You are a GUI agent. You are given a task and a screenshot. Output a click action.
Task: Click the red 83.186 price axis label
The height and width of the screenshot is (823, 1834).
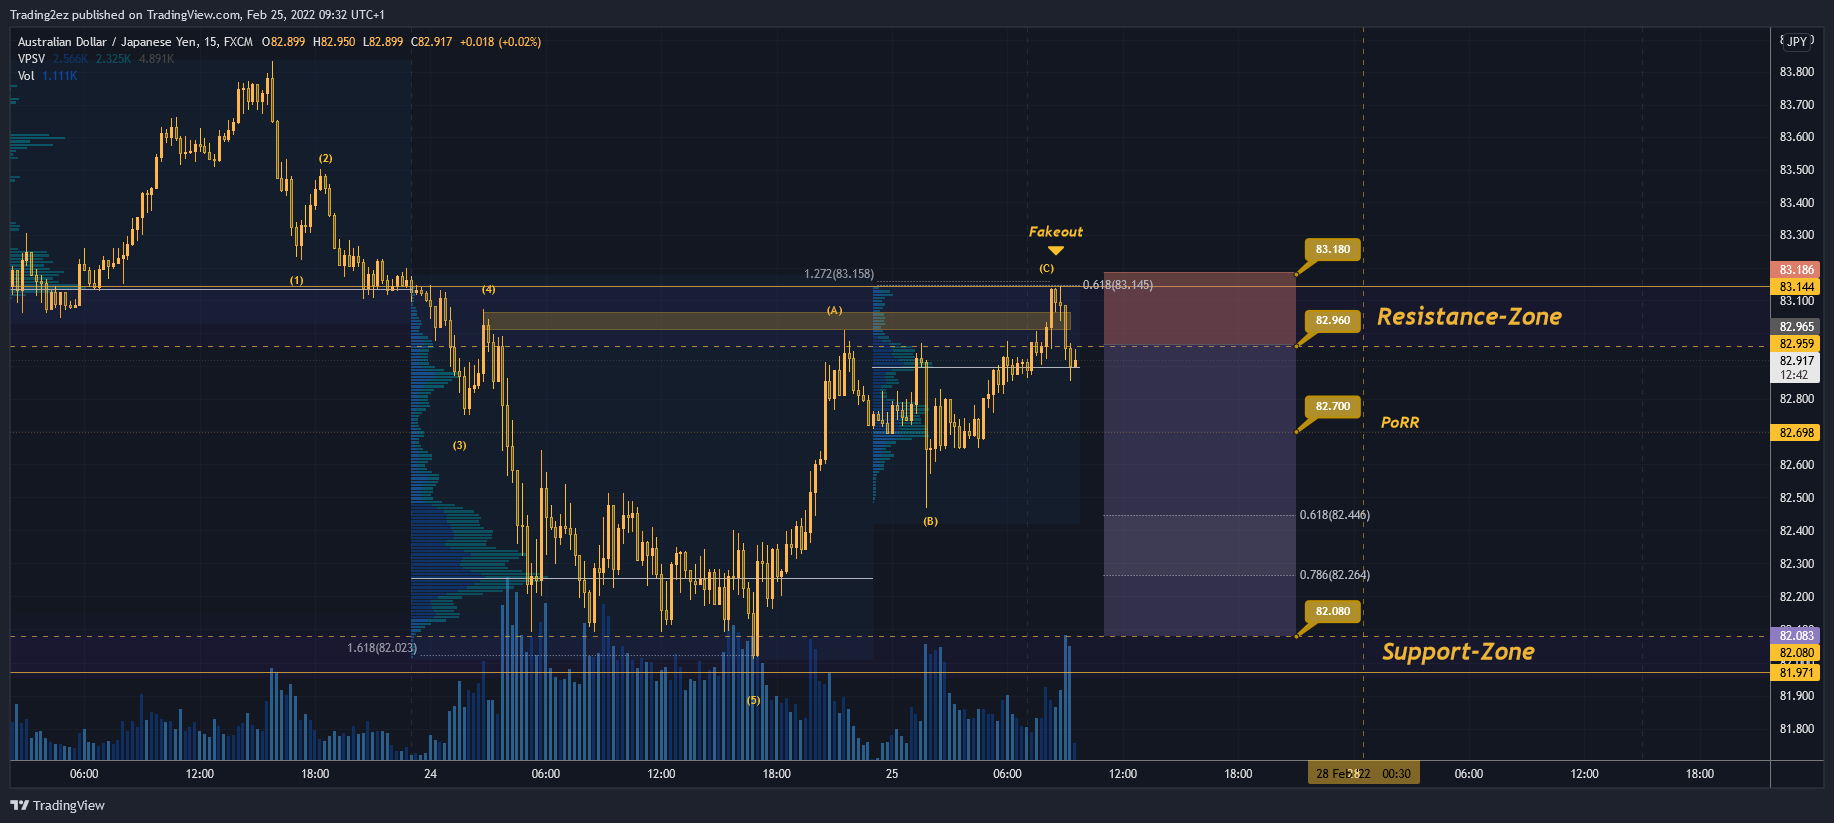[x=1796, y=270]
